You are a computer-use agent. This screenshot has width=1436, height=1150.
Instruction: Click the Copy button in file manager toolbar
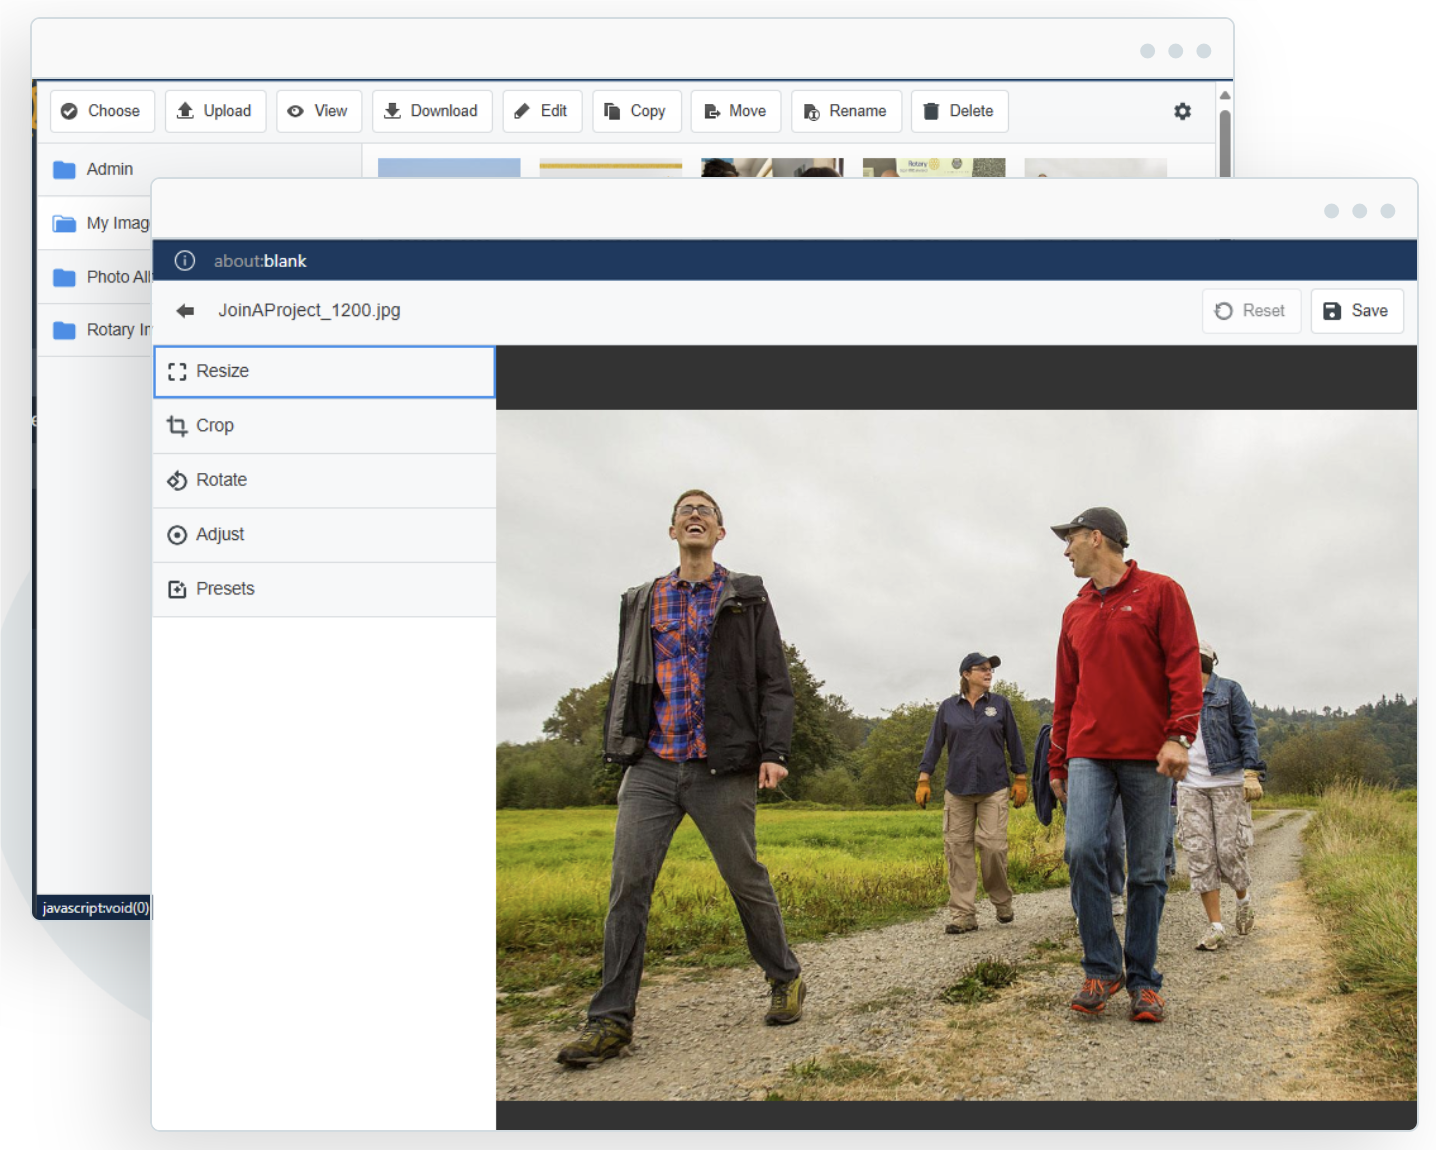point(637,111)
